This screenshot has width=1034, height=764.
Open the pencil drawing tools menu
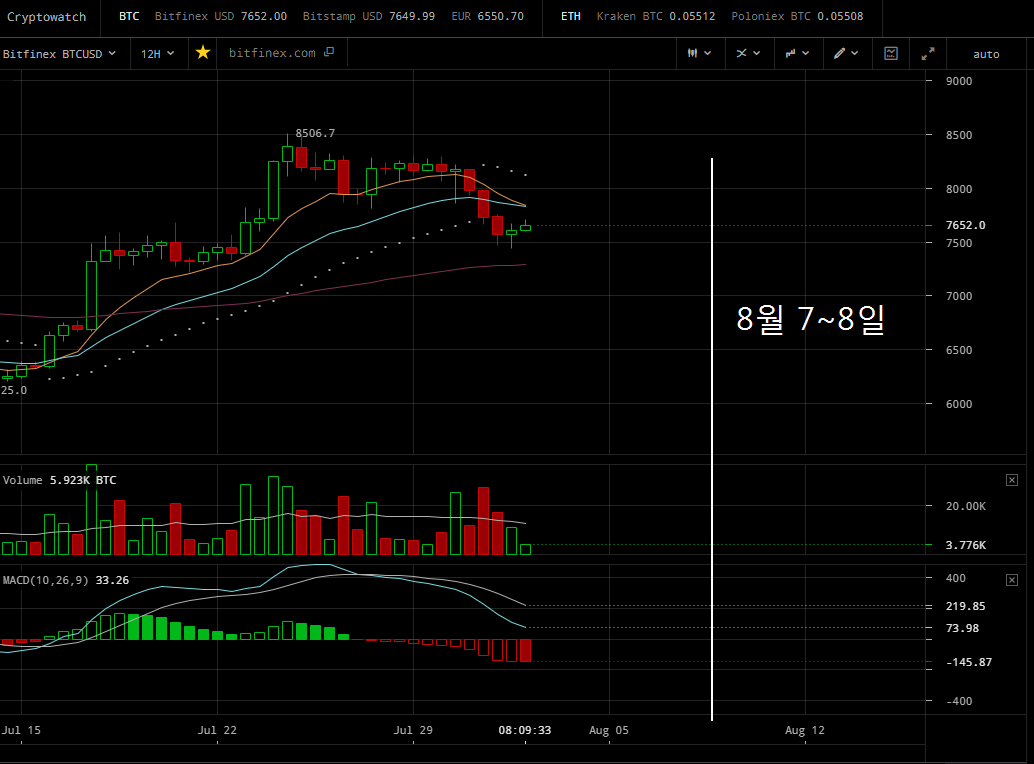coord(846,53)
